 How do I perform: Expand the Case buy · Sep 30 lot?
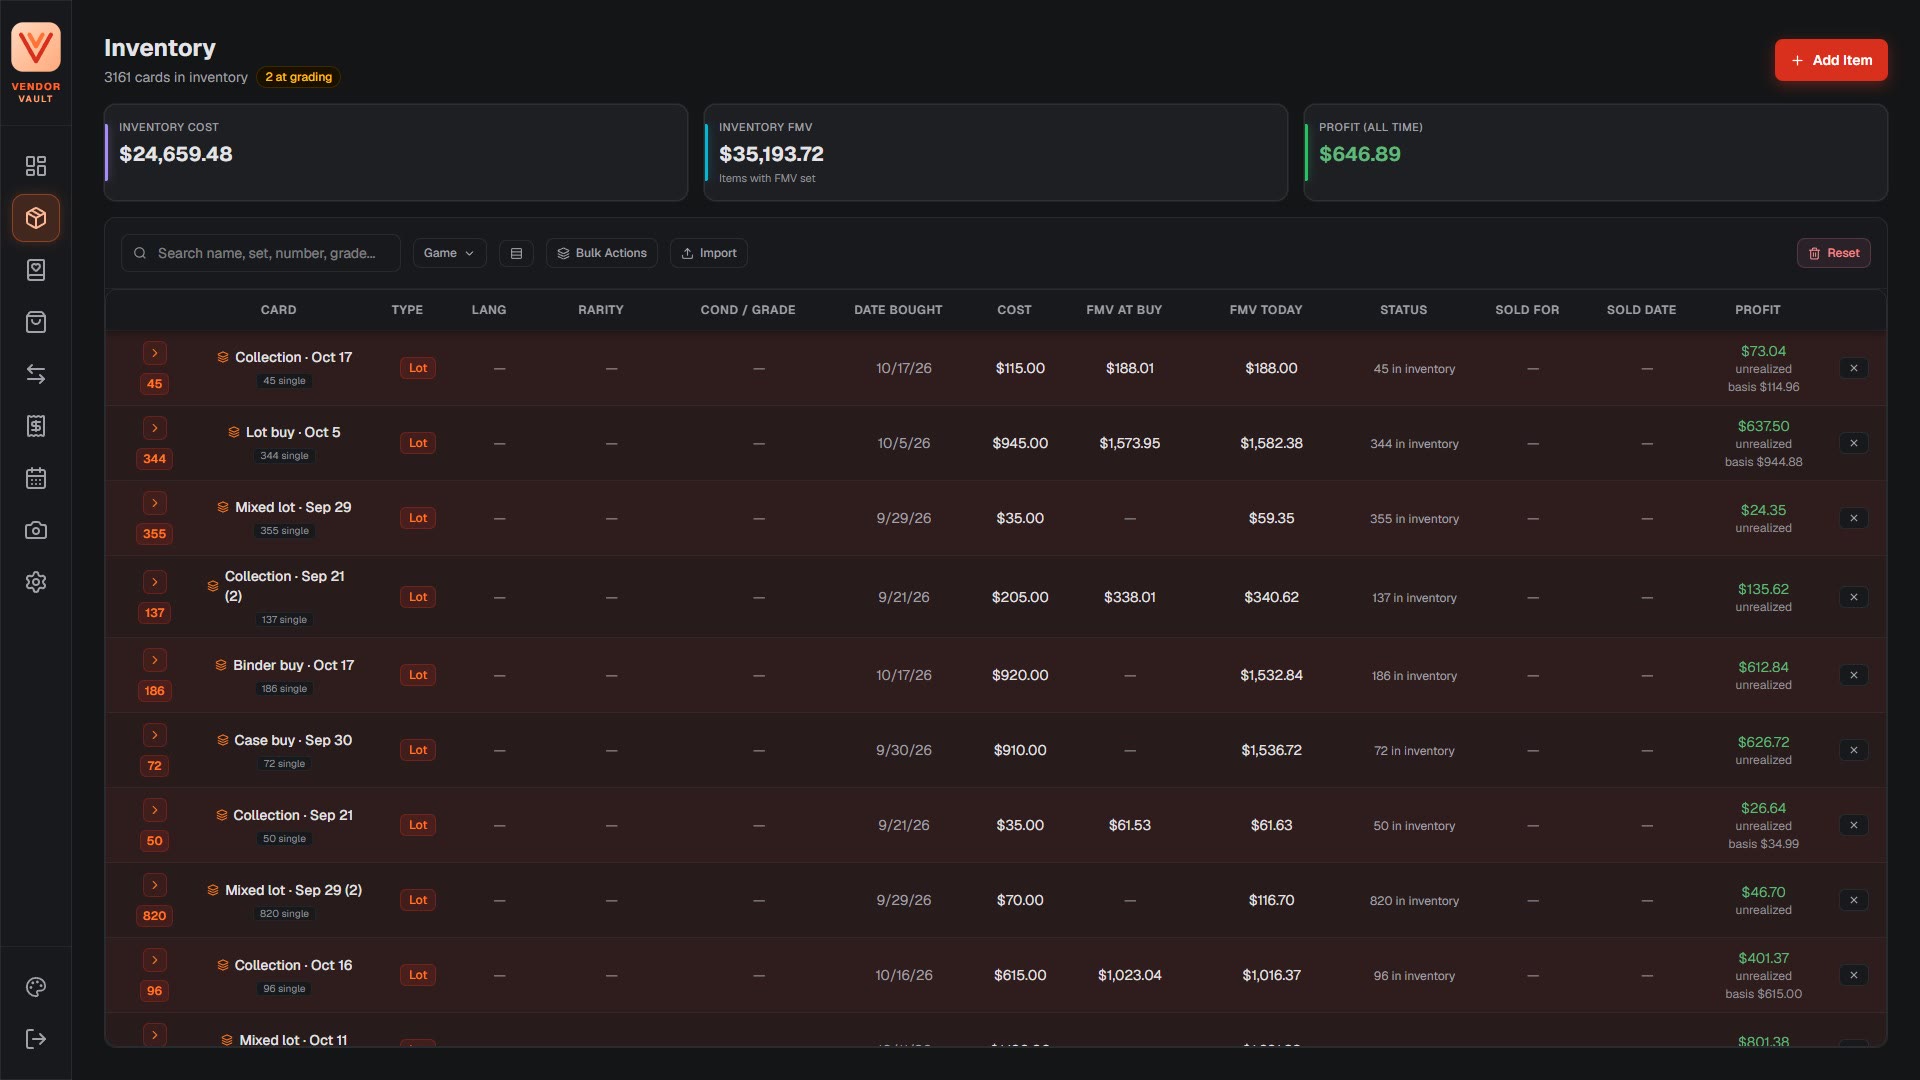point(154,735)
